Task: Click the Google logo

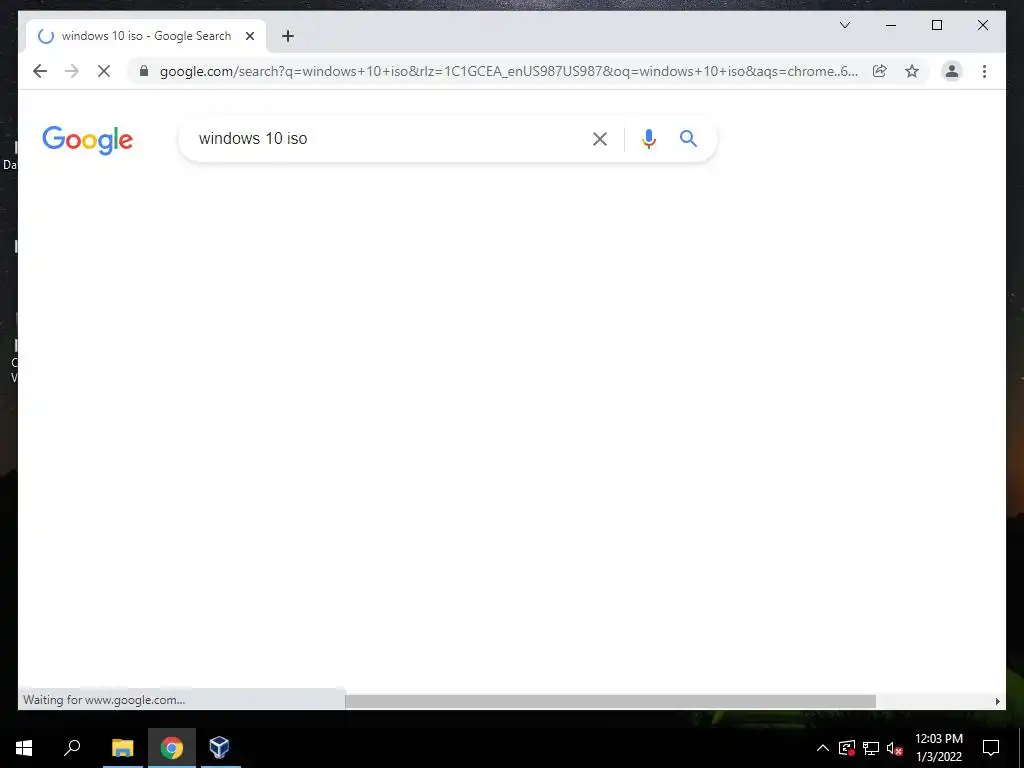Action: click(x=88, y=140)
